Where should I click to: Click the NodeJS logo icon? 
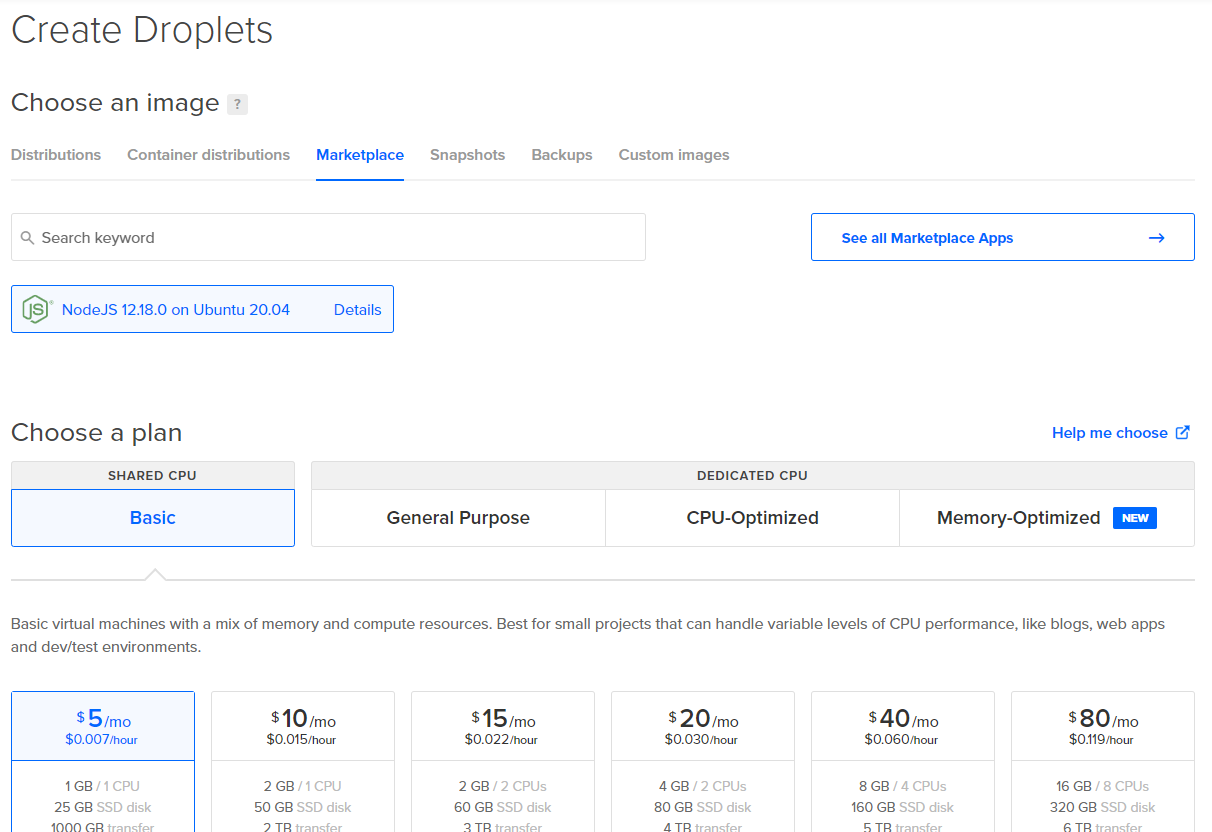click(37, 310)
